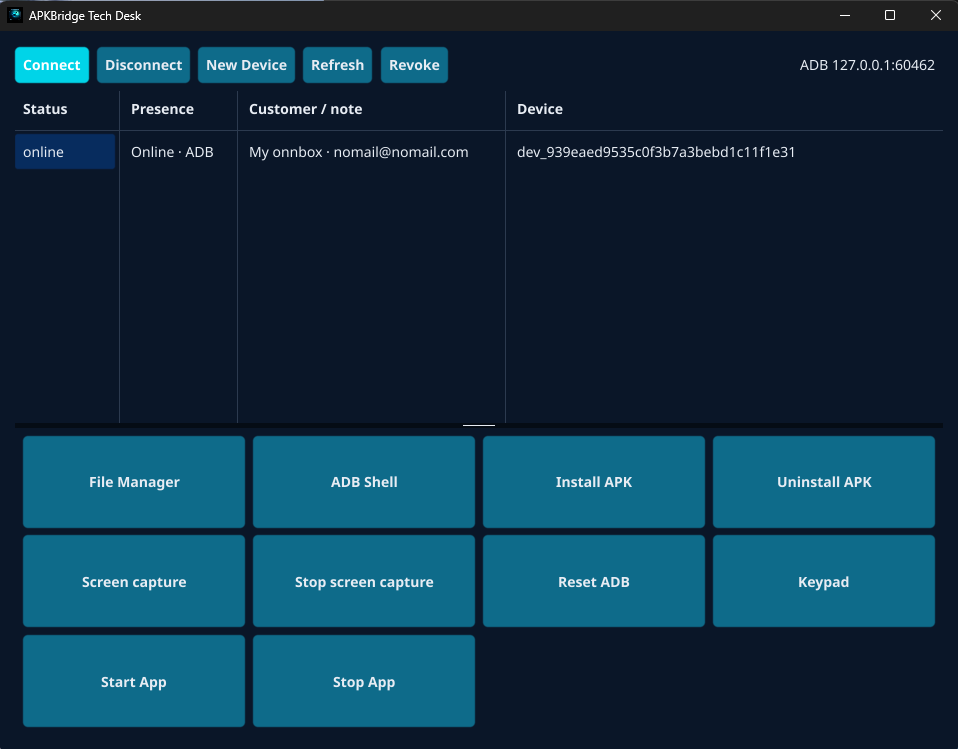This screenshot has width=958, height=749.
Task: Click the Status column header
Action: (67, 109)
